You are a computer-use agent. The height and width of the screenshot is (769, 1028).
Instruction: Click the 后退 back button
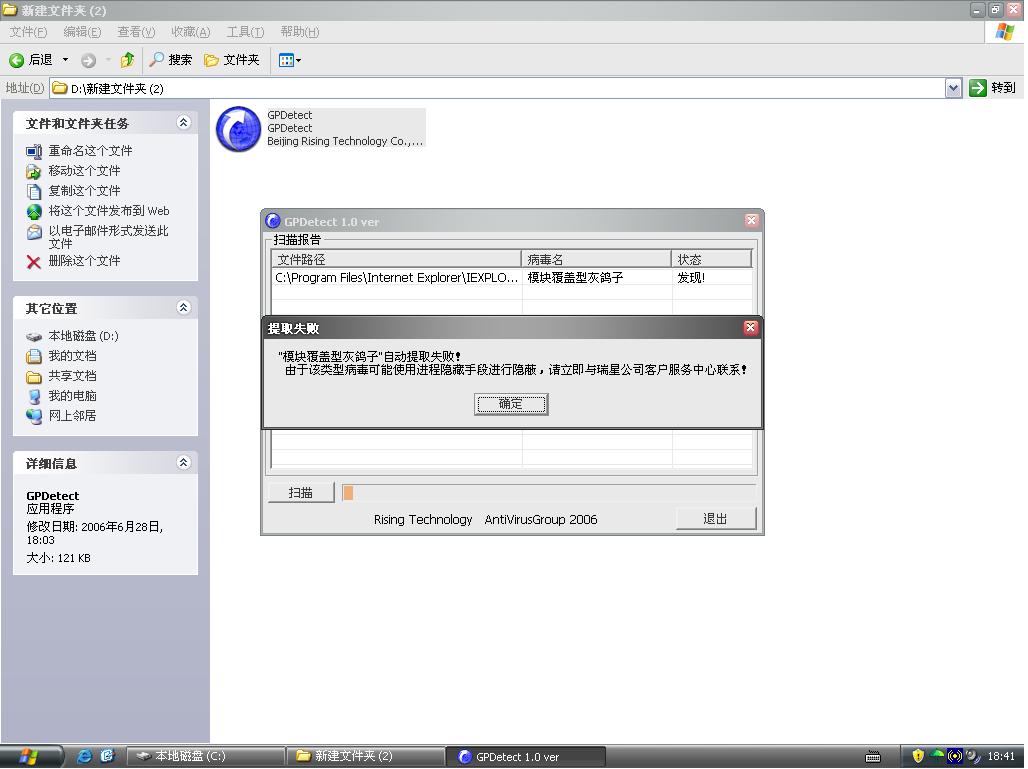point(31,60)
